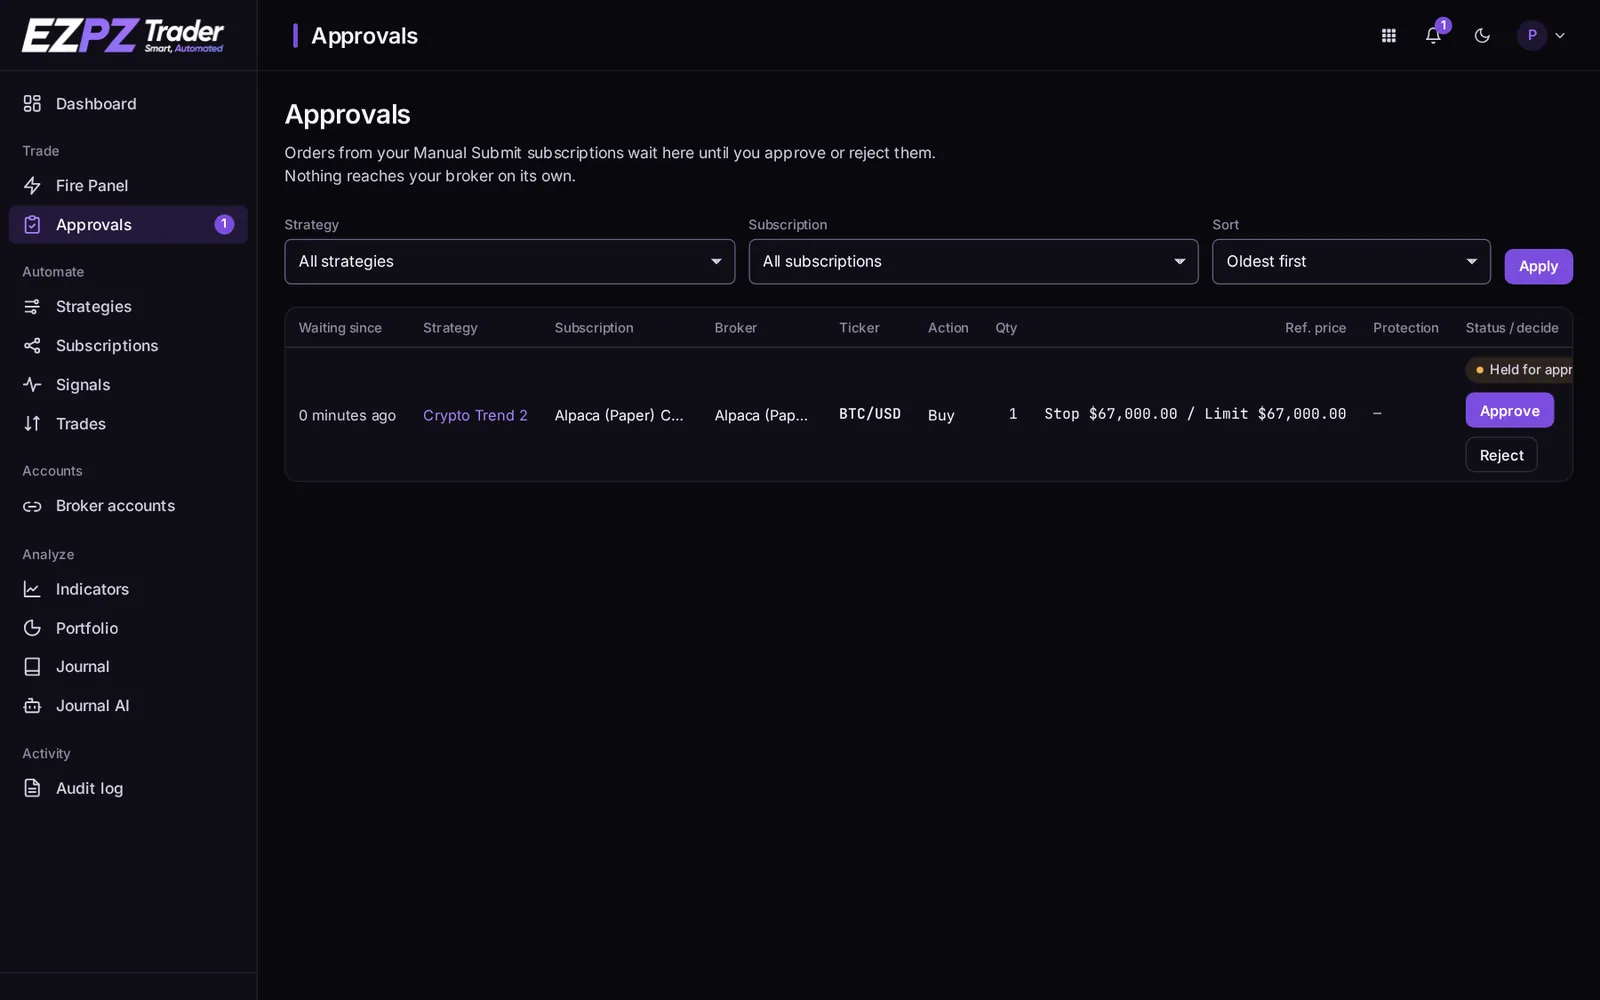The image size is (1600, 1000).
Task: Go to Dashboard in sidebar
Action: coord(128,104)
